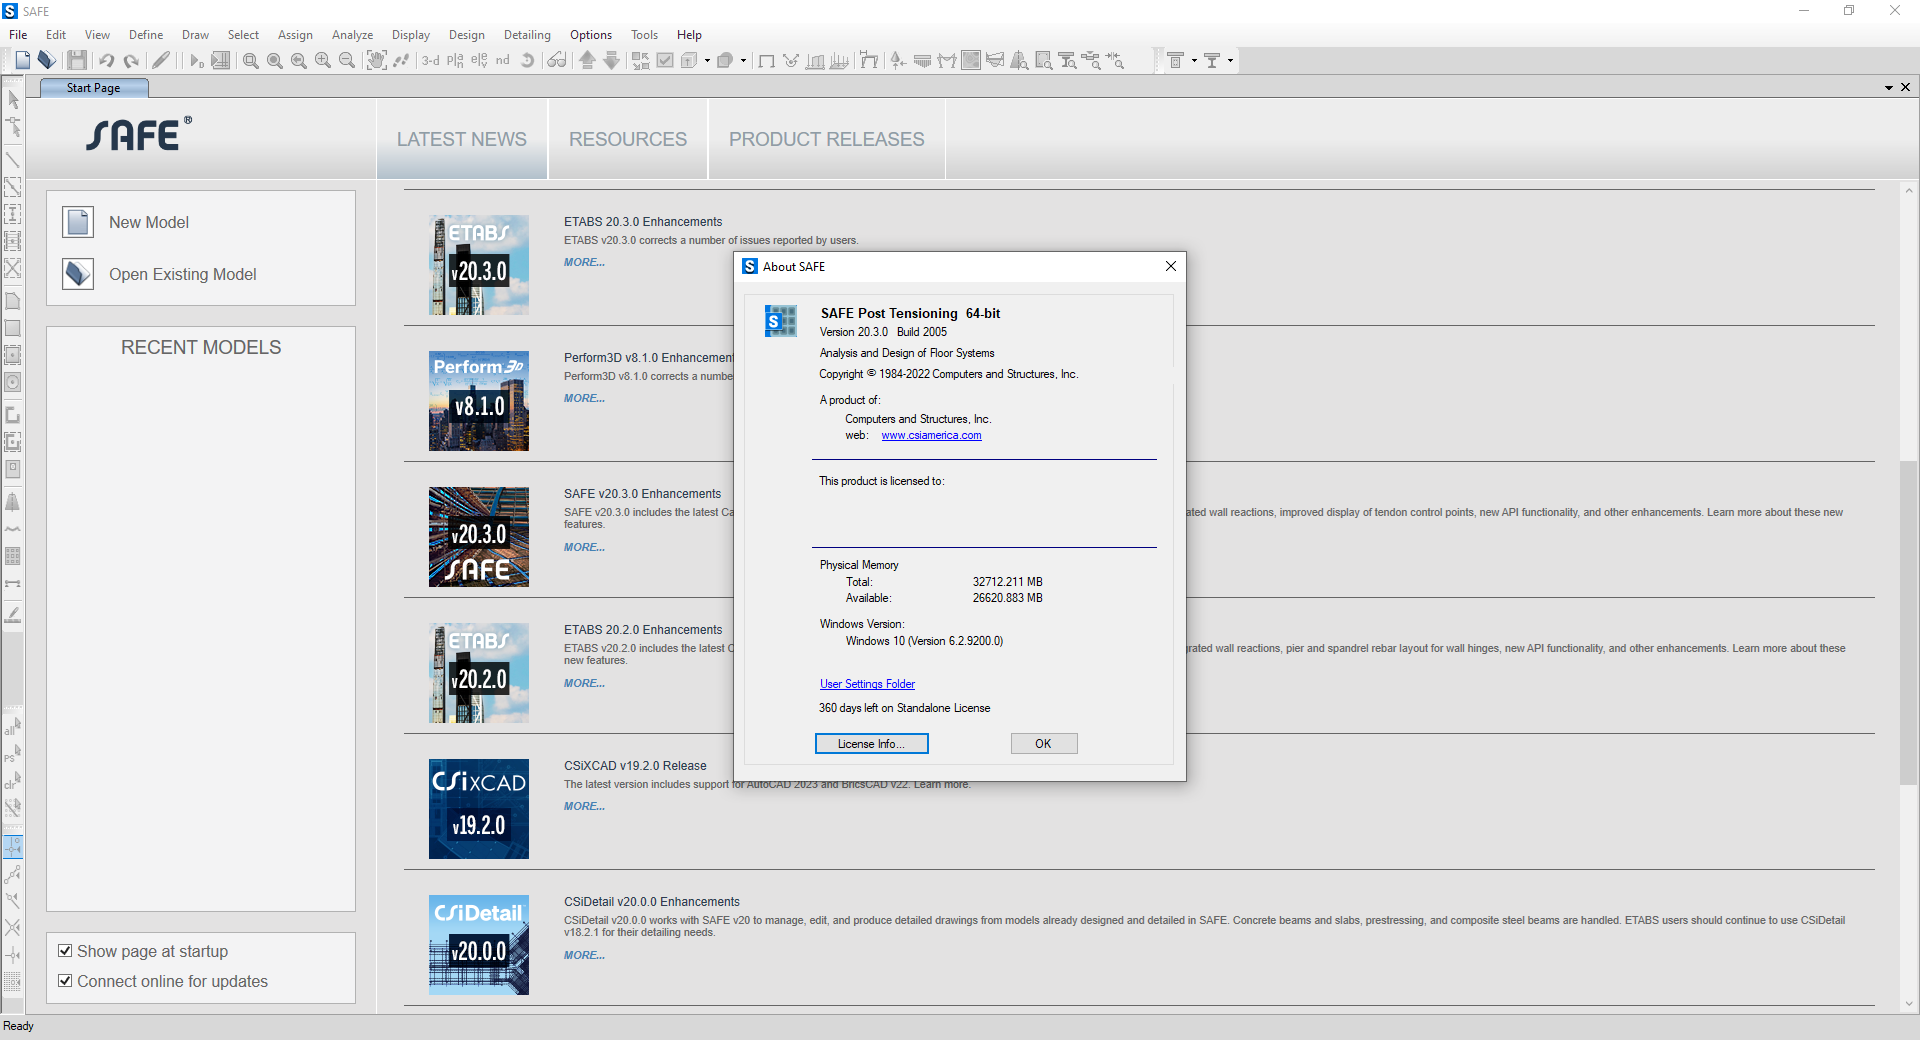Click the New Model toolbar icon
The image size is (1920, 1040).
pyautogui.click(x=22, y=61)
